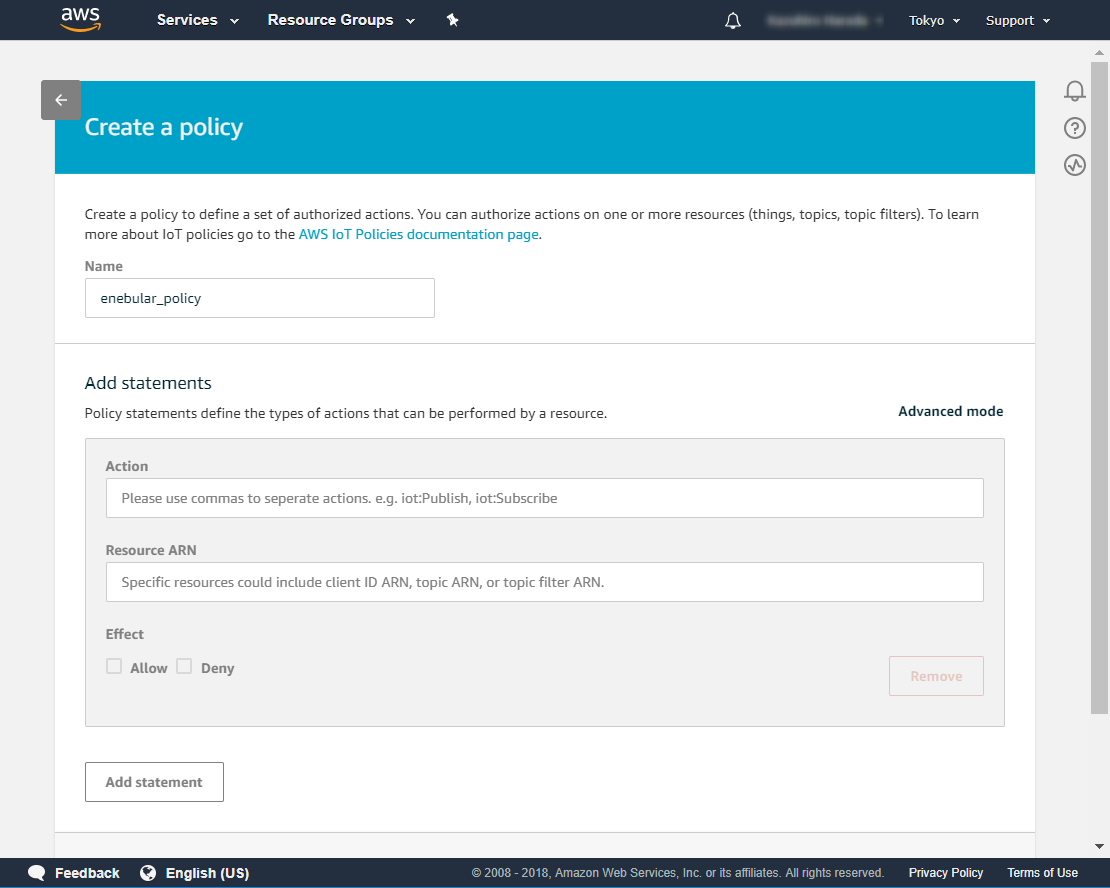Switch to Advanced mode

coord(950,411)
